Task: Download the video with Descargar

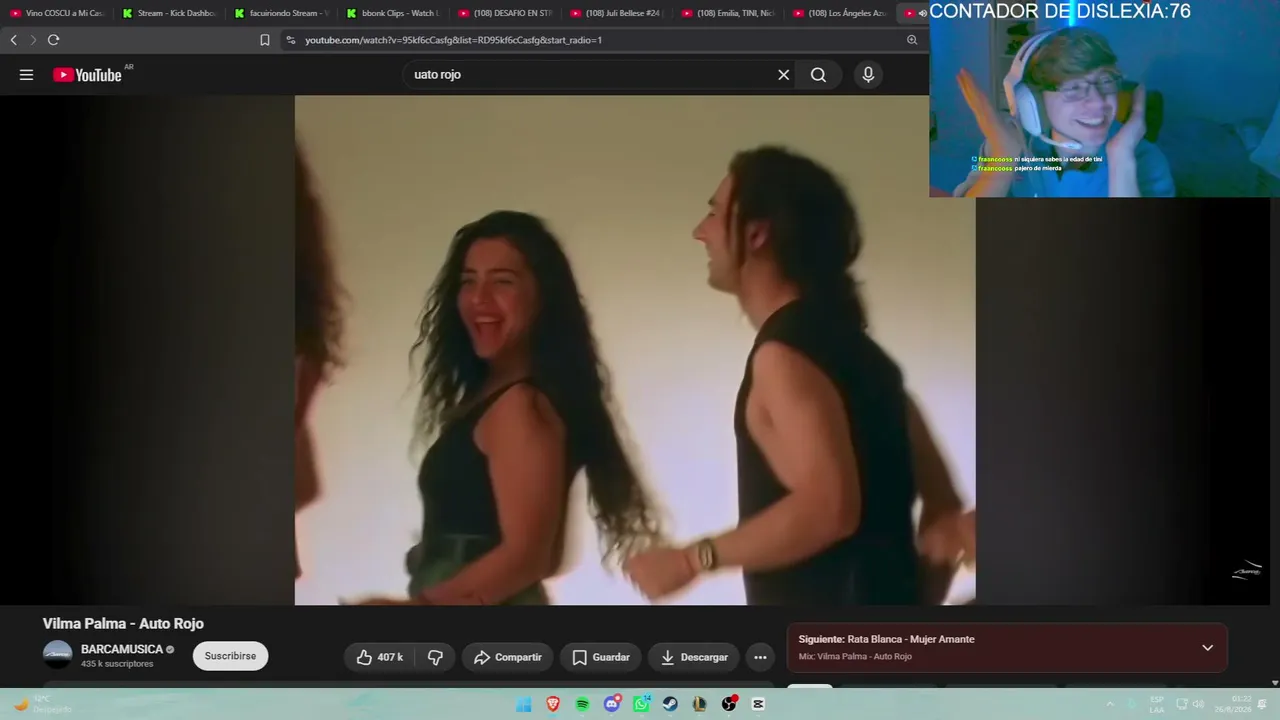Action: pyautogui.click(x=694, y=657)
